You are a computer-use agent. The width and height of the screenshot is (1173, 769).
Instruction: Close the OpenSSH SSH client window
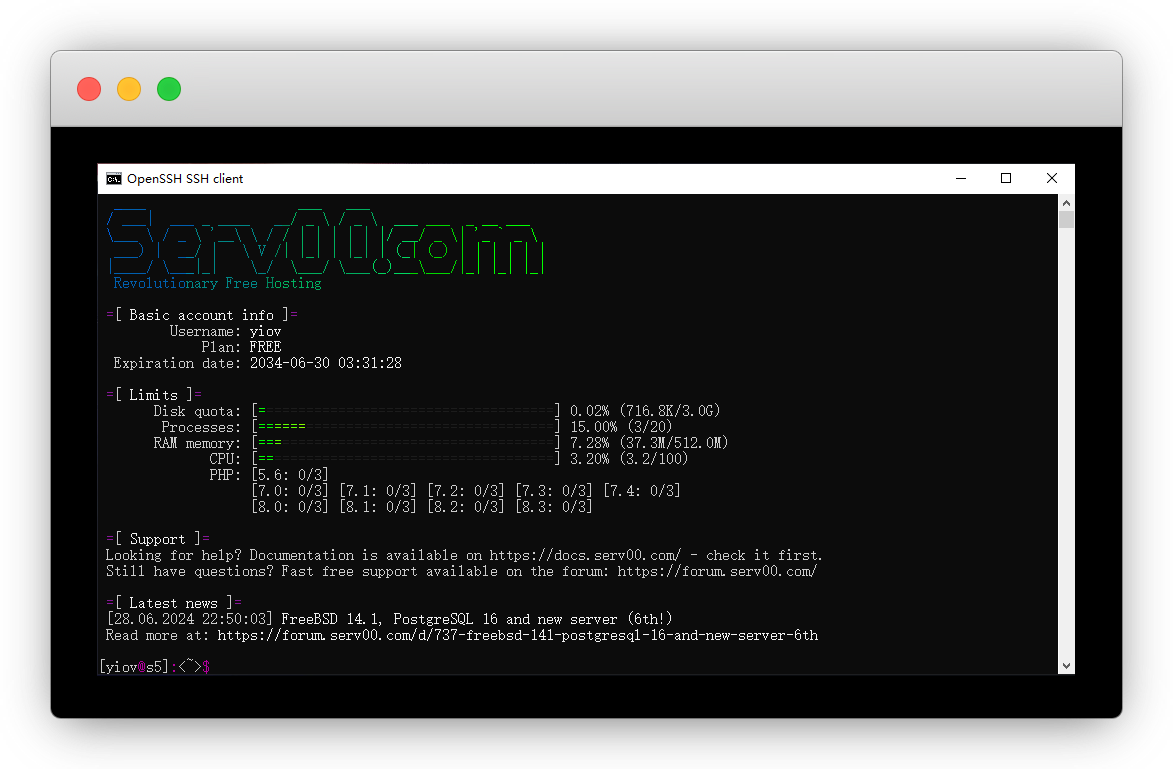pos(1052,179)
